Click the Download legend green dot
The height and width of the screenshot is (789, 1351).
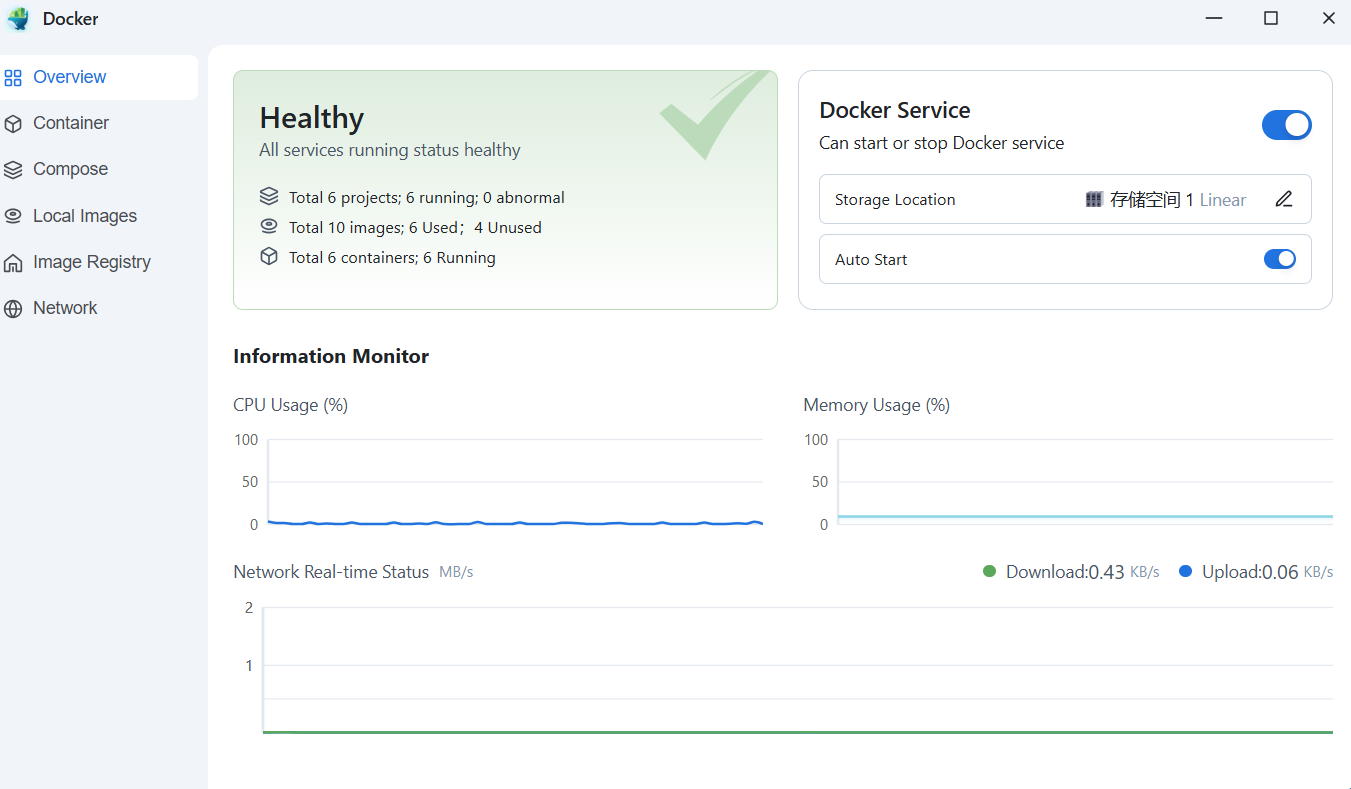(x=990, y=572)
